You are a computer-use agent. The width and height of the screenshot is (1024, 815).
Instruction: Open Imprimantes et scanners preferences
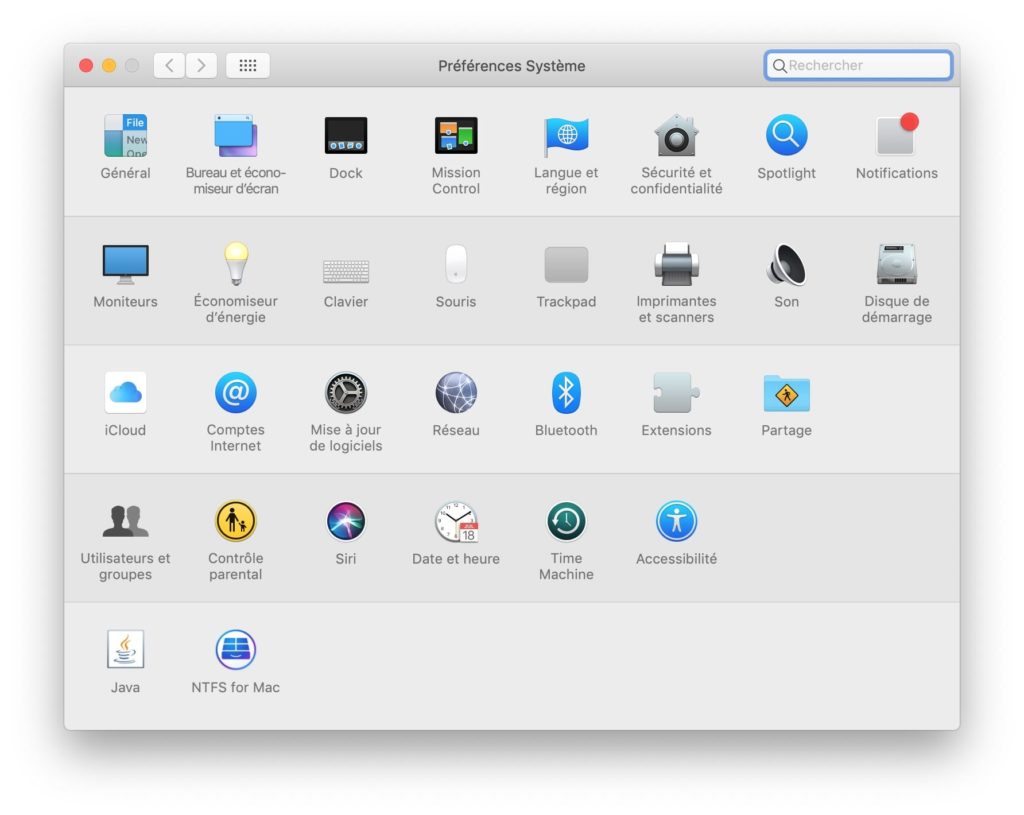point(676,265)
